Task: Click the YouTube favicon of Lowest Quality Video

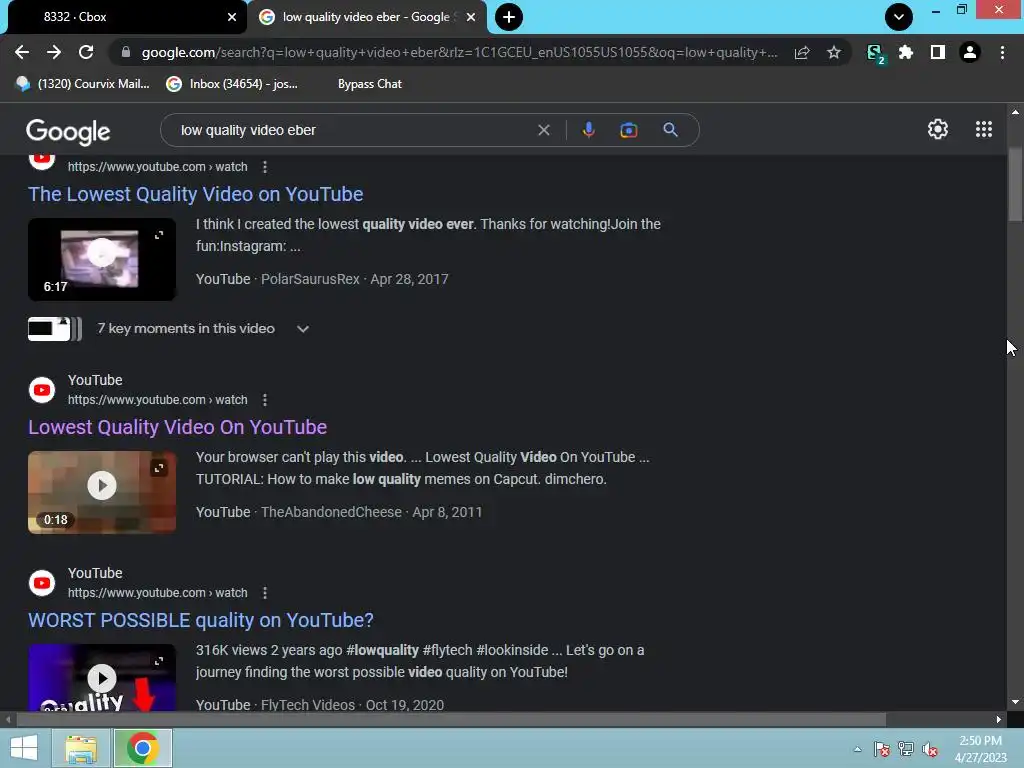Action: 42,390
